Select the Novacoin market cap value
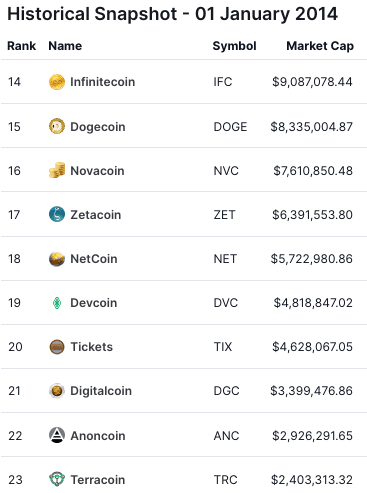The height and width of the screenshot is (493, 367). [313, 171]
